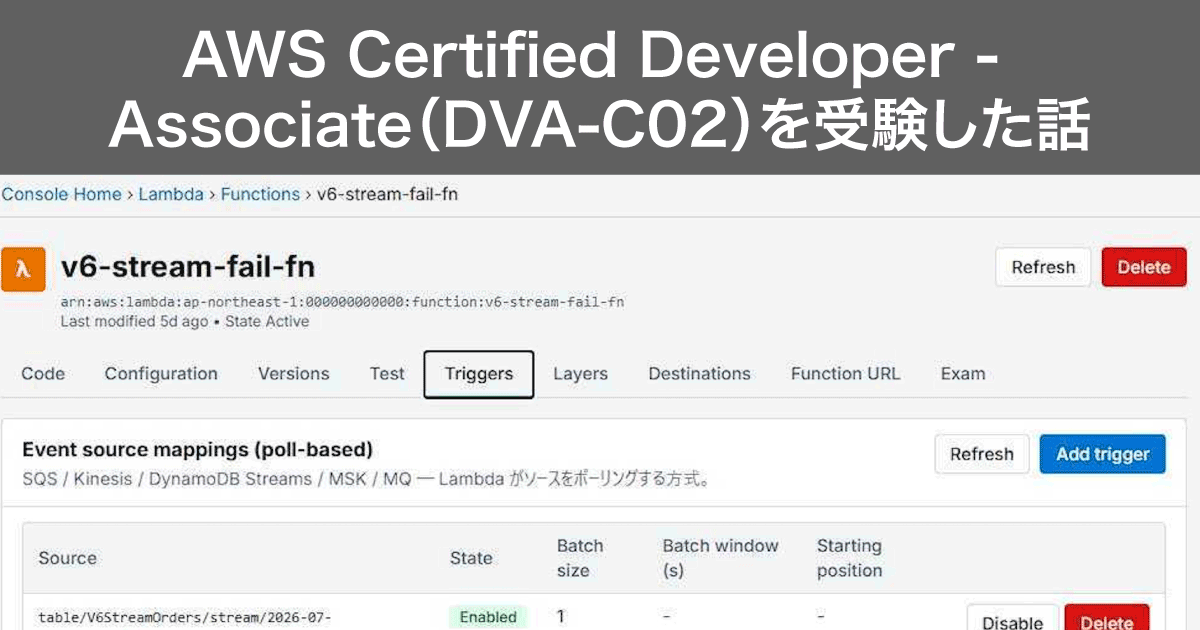The image size is (1200, 630).
Task: Open the Console Home breadcrumb link
Action: (x=61, y=194)
